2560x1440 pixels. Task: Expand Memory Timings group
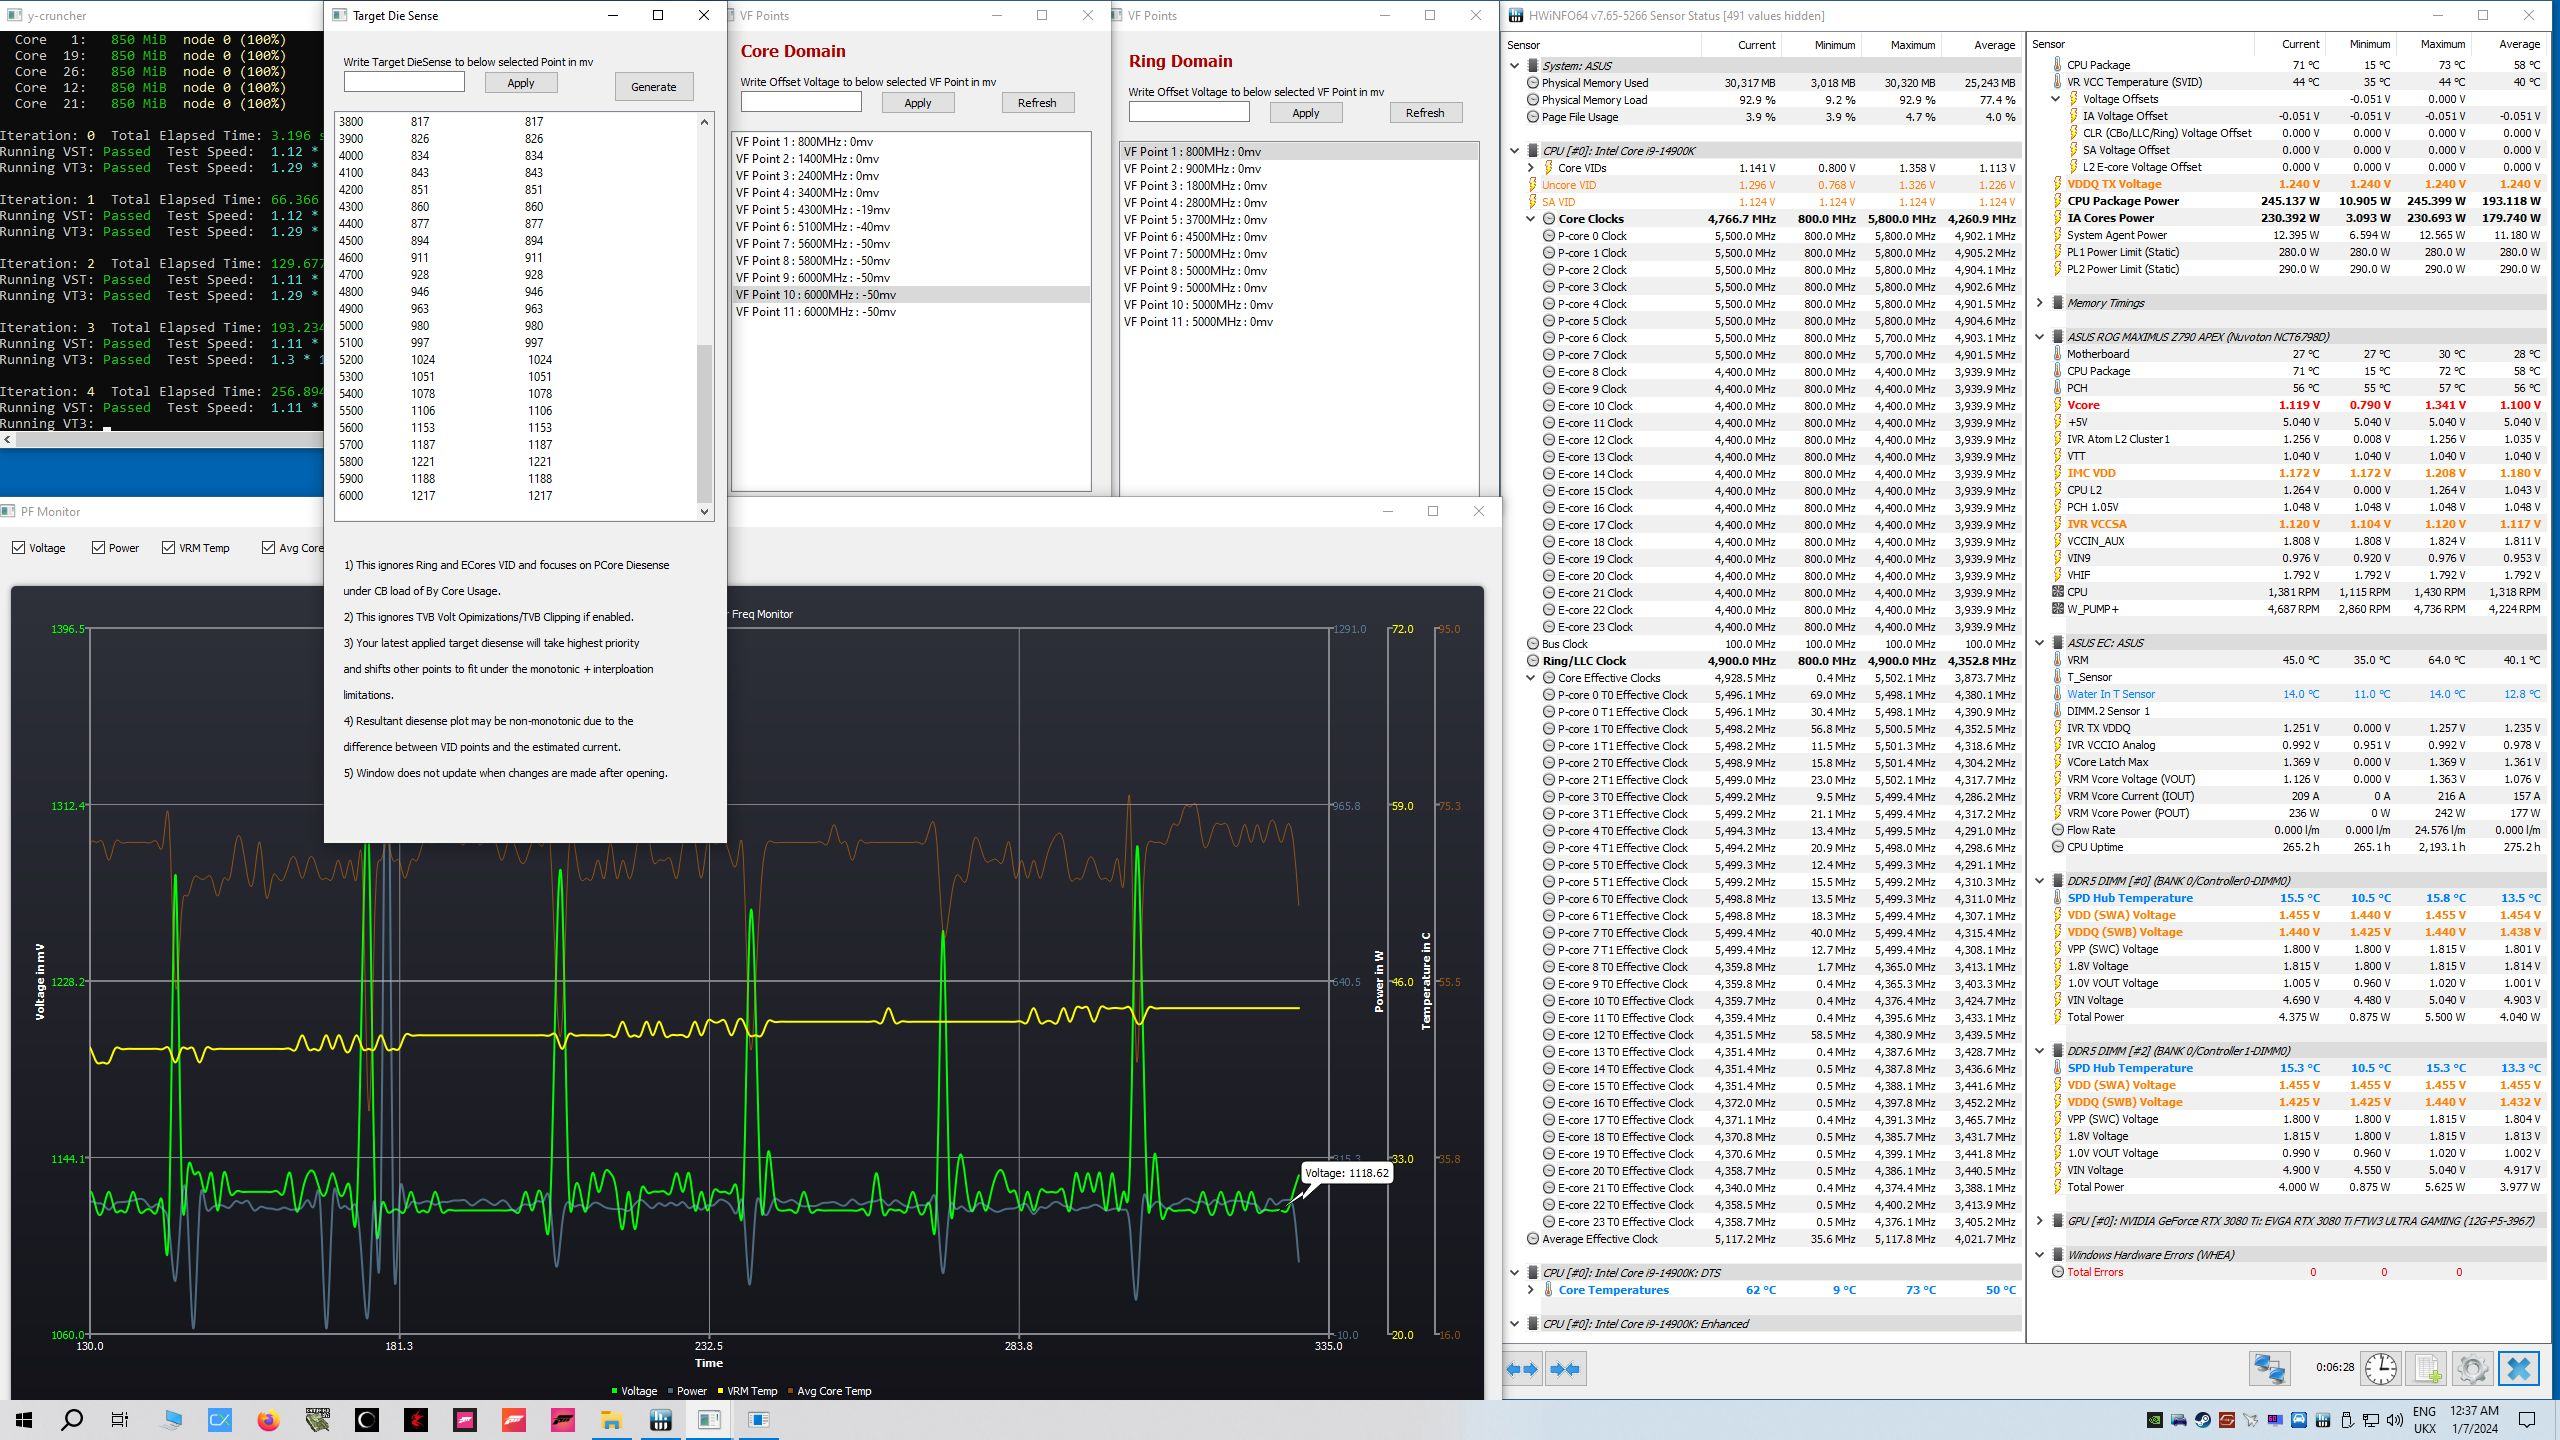(2040, 303)
